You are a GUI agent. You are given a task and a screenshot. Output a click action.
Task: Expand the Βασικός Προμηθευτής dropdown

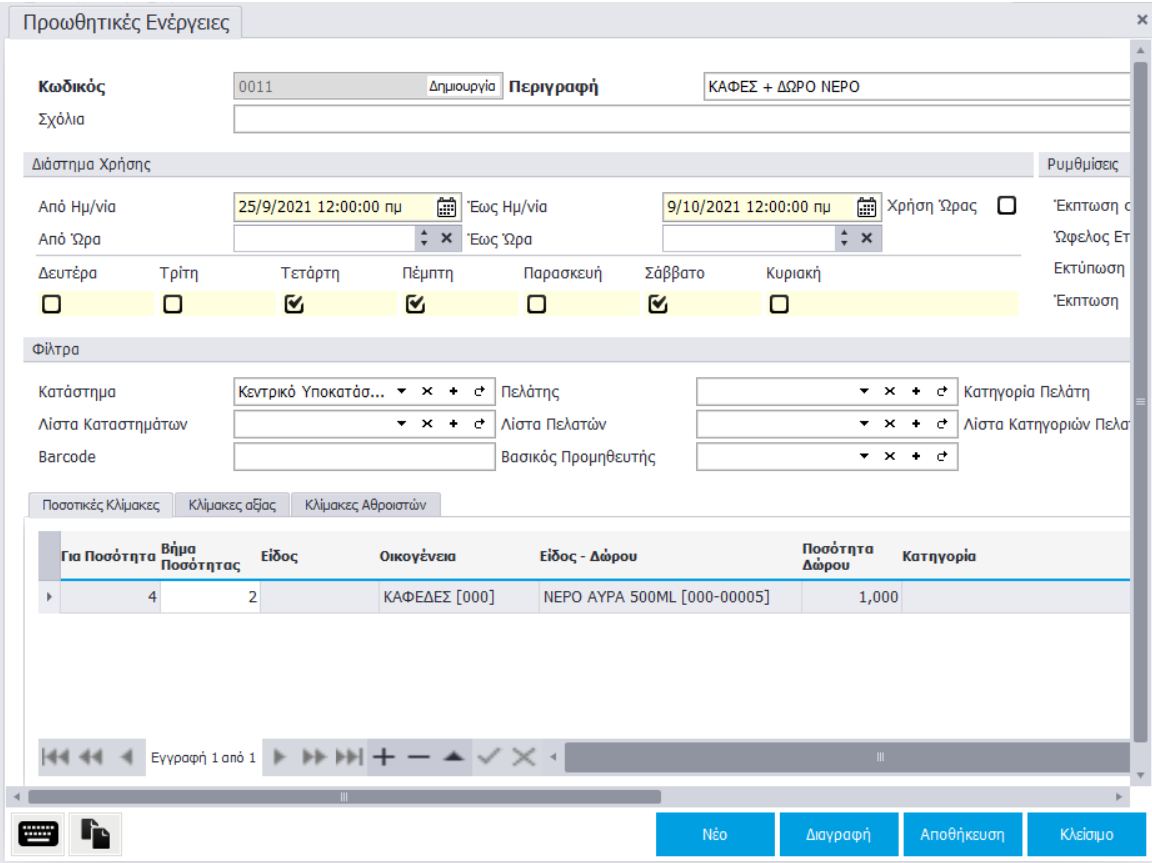pos(863,457)
